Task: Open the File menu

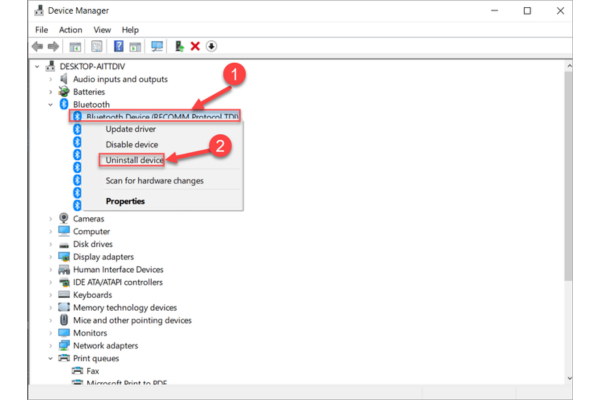Action: tap(41, 29)
